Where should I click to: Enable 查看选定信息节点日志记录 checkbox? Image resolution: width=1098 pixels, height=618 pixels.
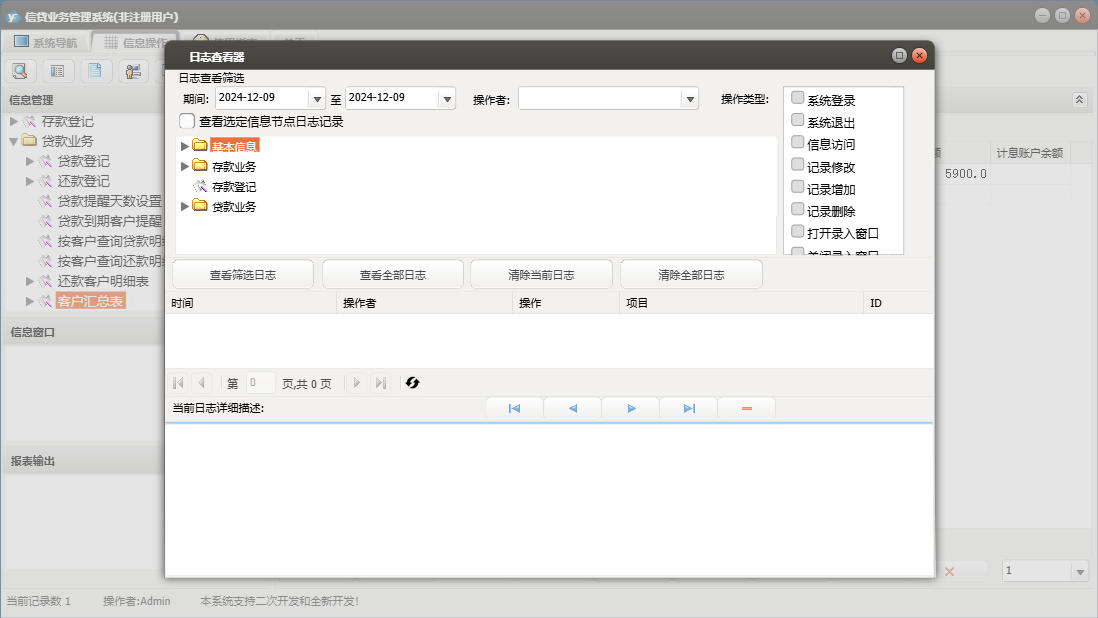point(187,121)
